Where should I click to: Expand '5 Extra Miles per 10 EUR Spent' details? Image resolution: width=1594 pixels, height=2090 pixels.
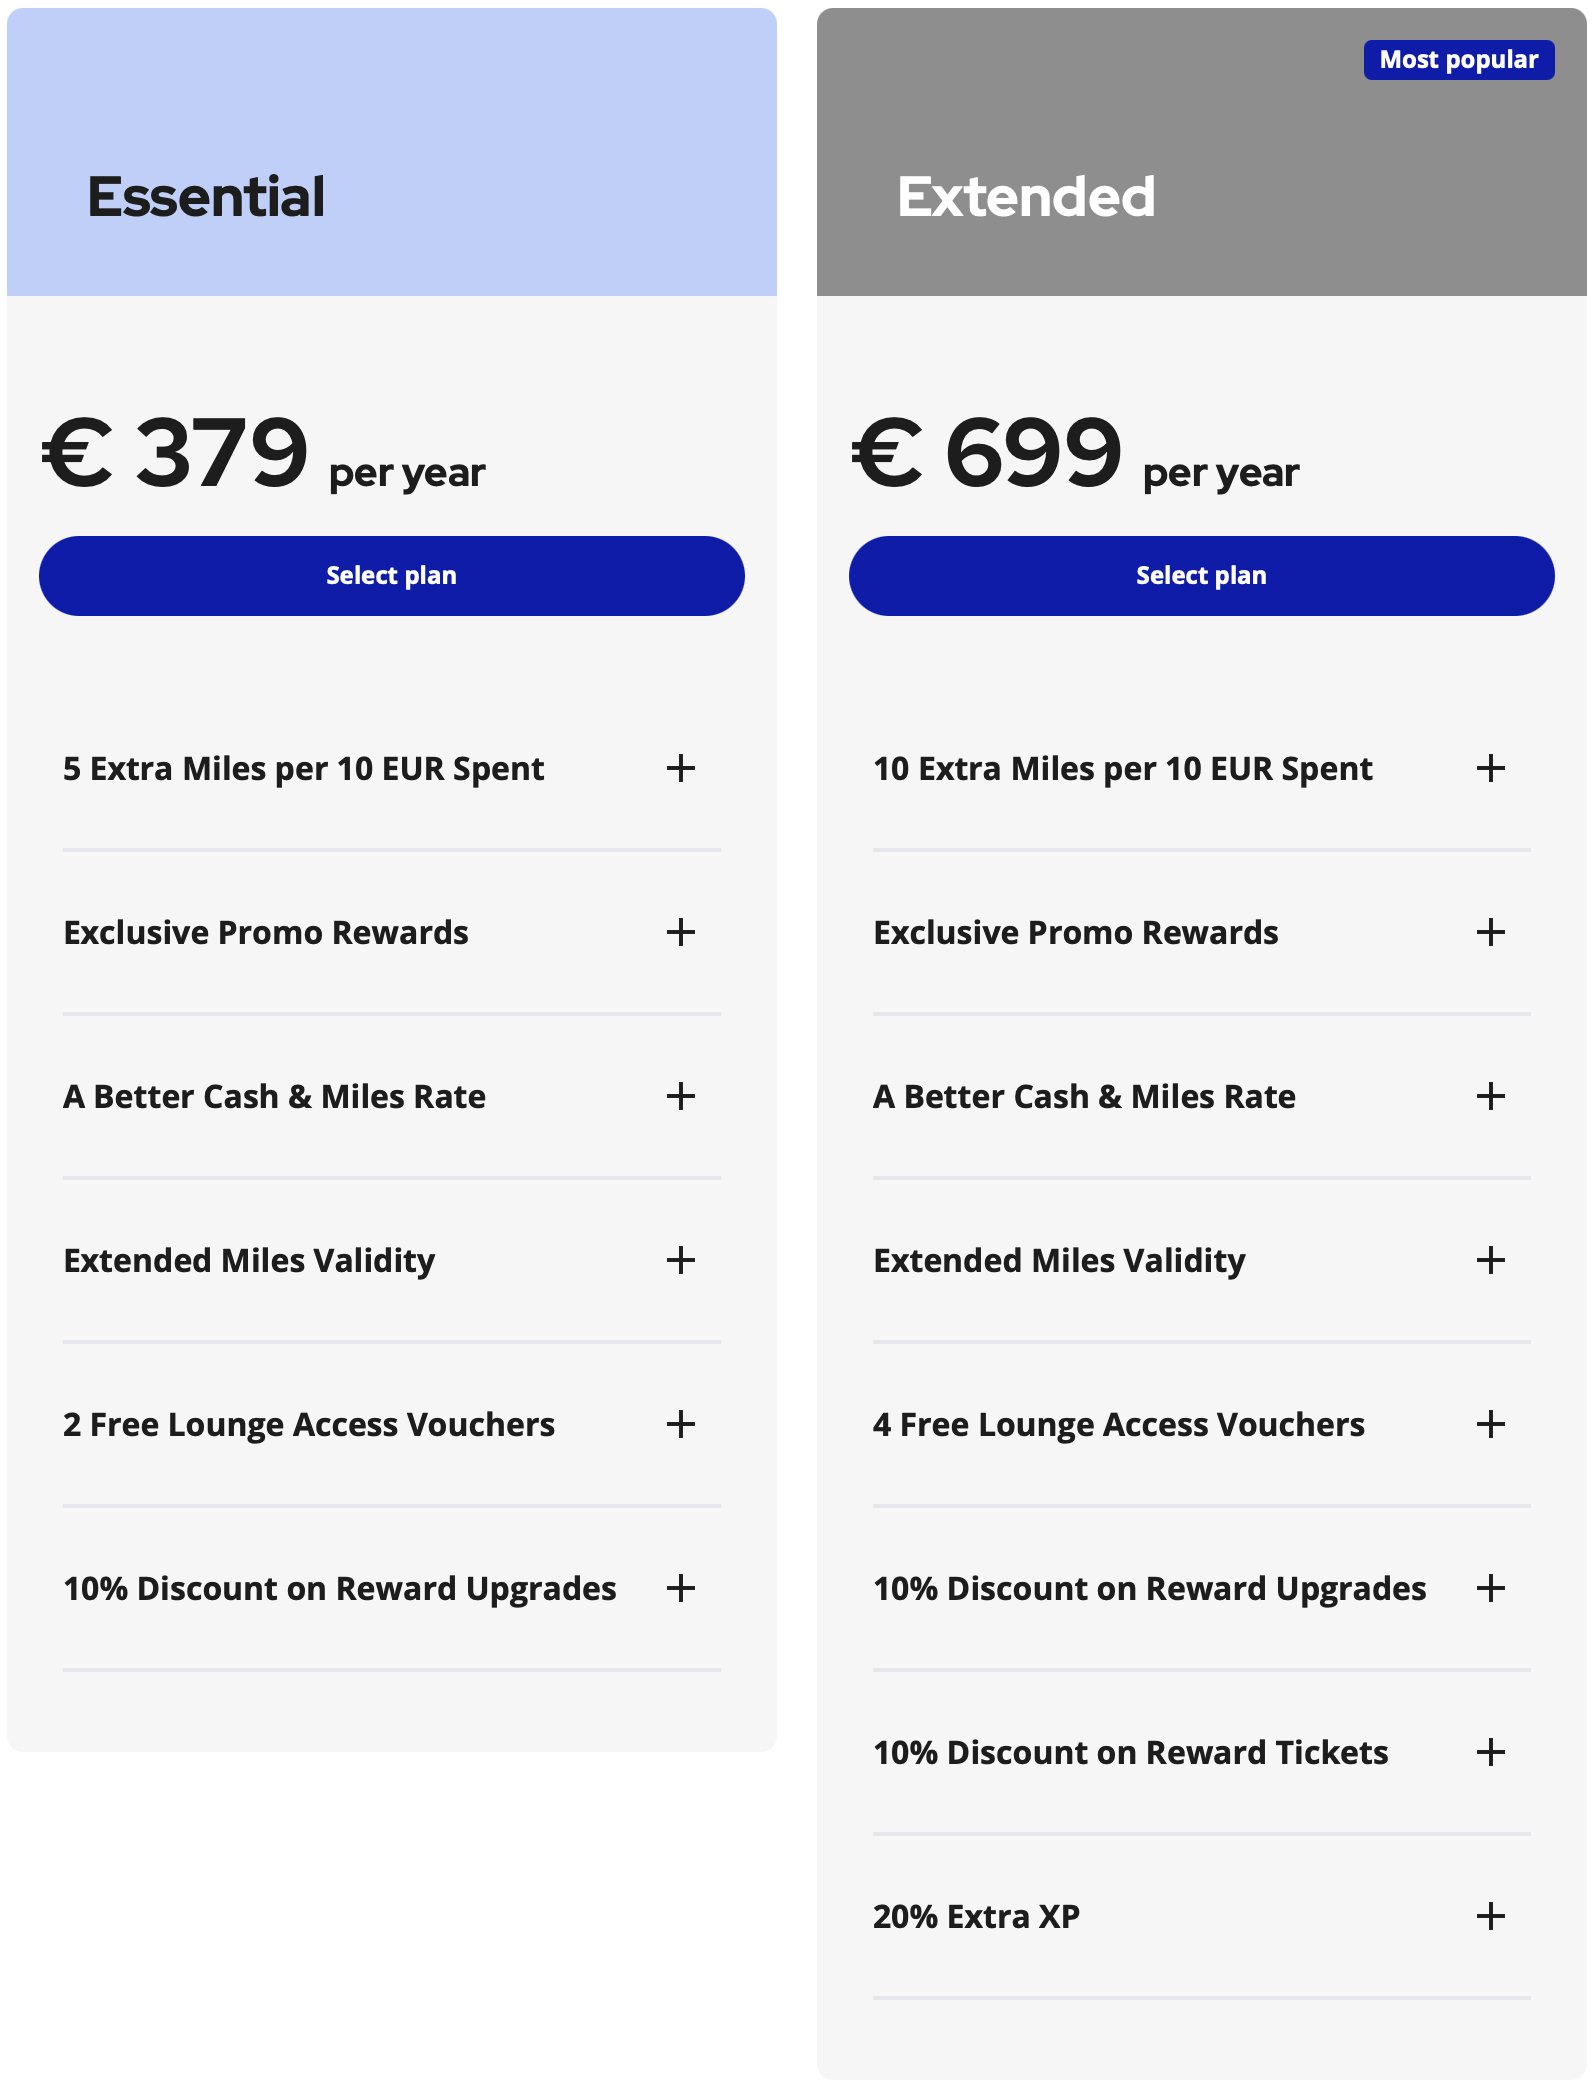(x=681, y=769)
